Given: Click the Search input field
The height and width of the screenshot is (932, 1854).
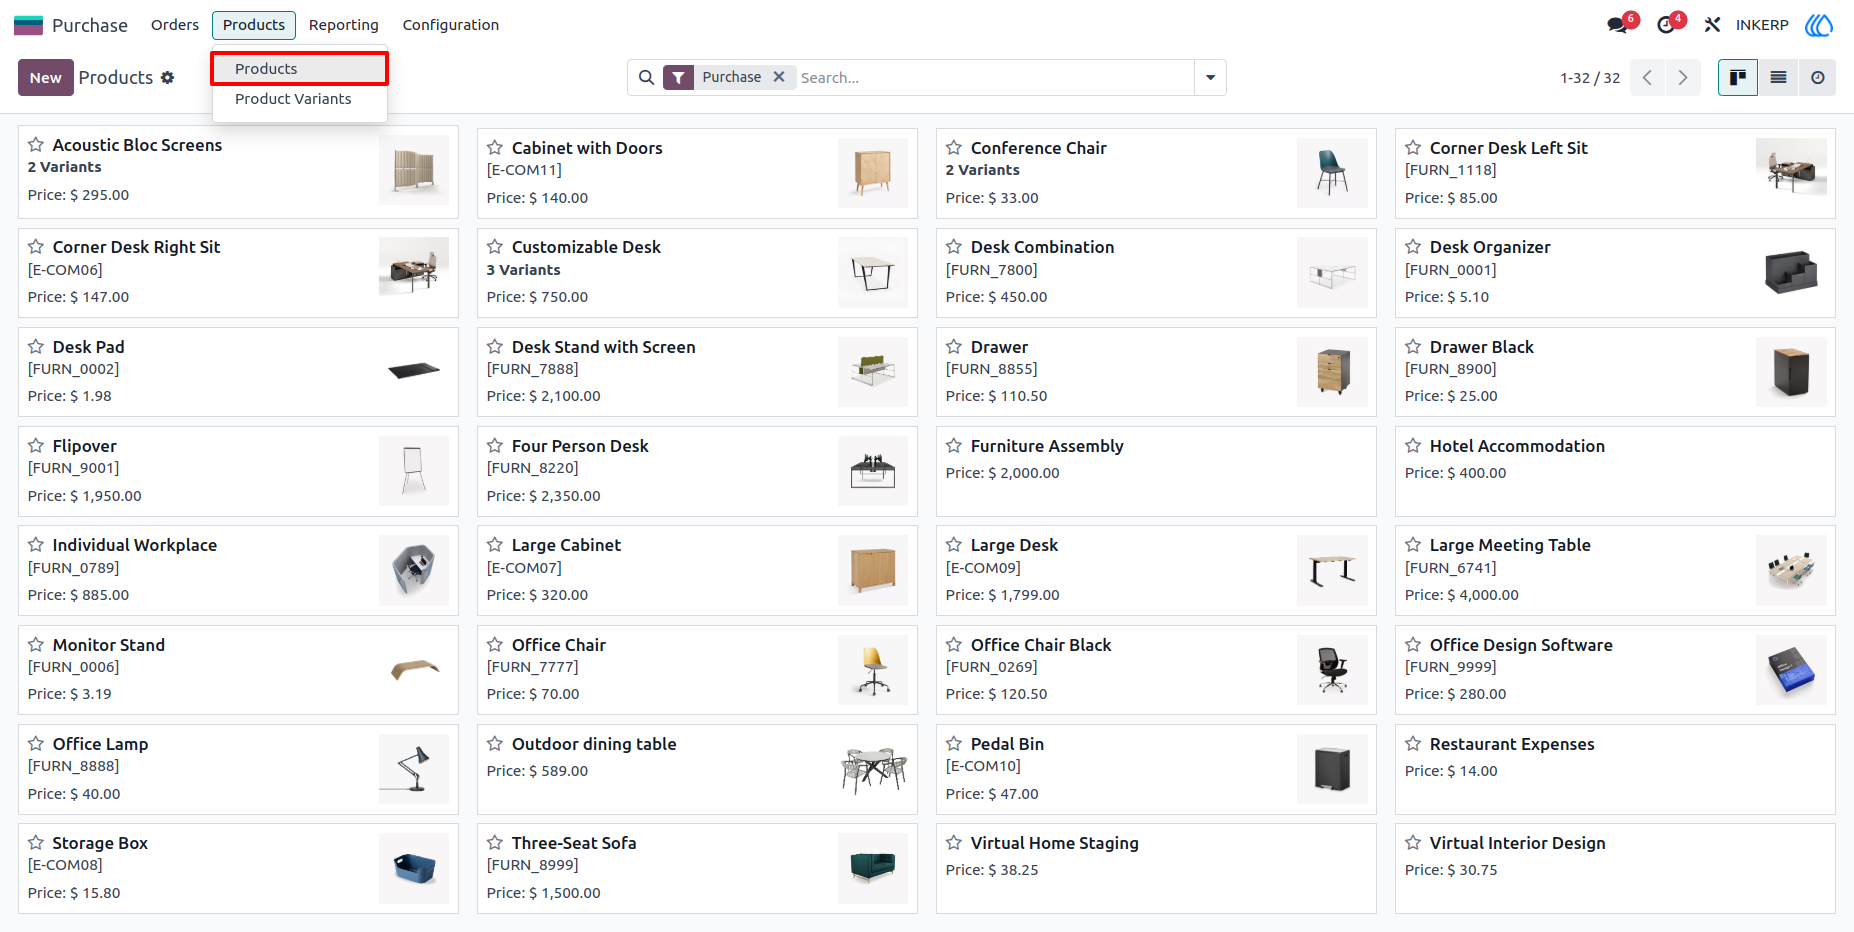Looking at the screenshot, I should 994,77.
